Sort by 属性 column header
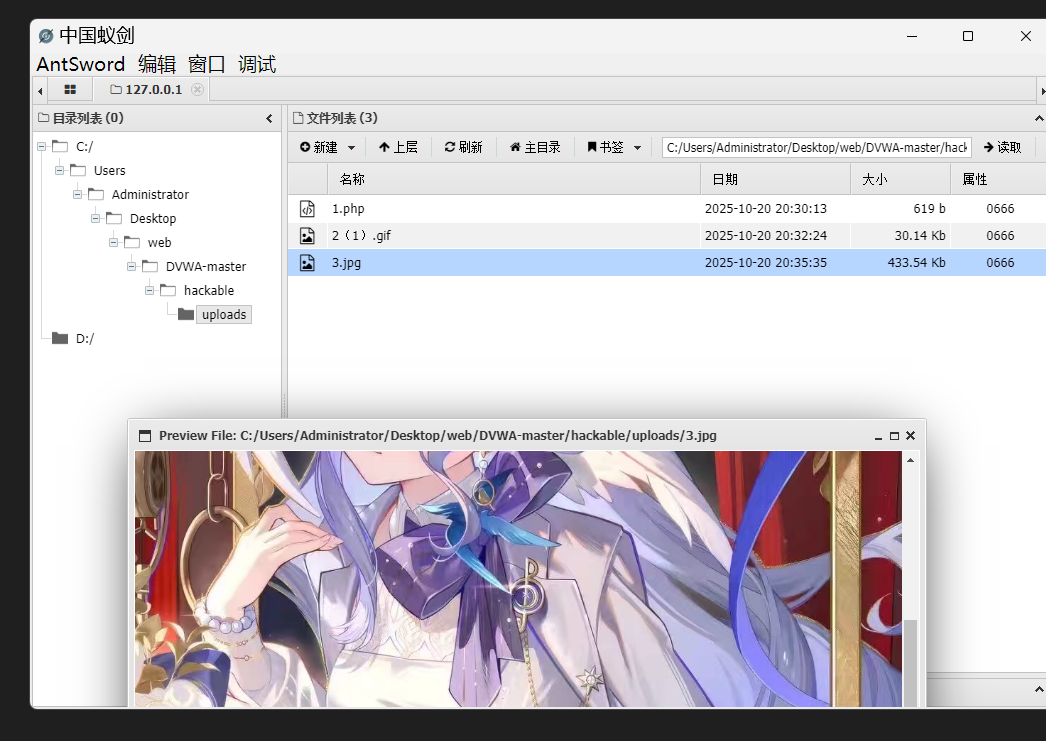The height and width of the screenshot is (741, 1046). click(998, 179)
